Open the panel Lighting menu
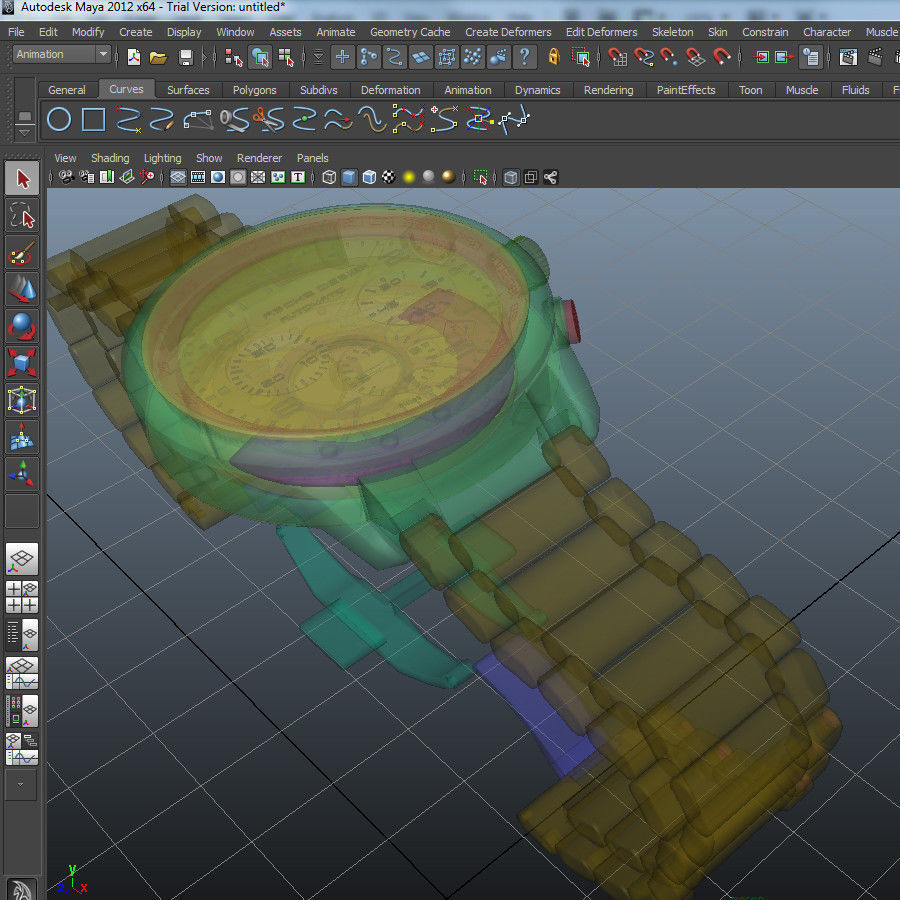The image size is (900, 900). (x=162, y=158)
